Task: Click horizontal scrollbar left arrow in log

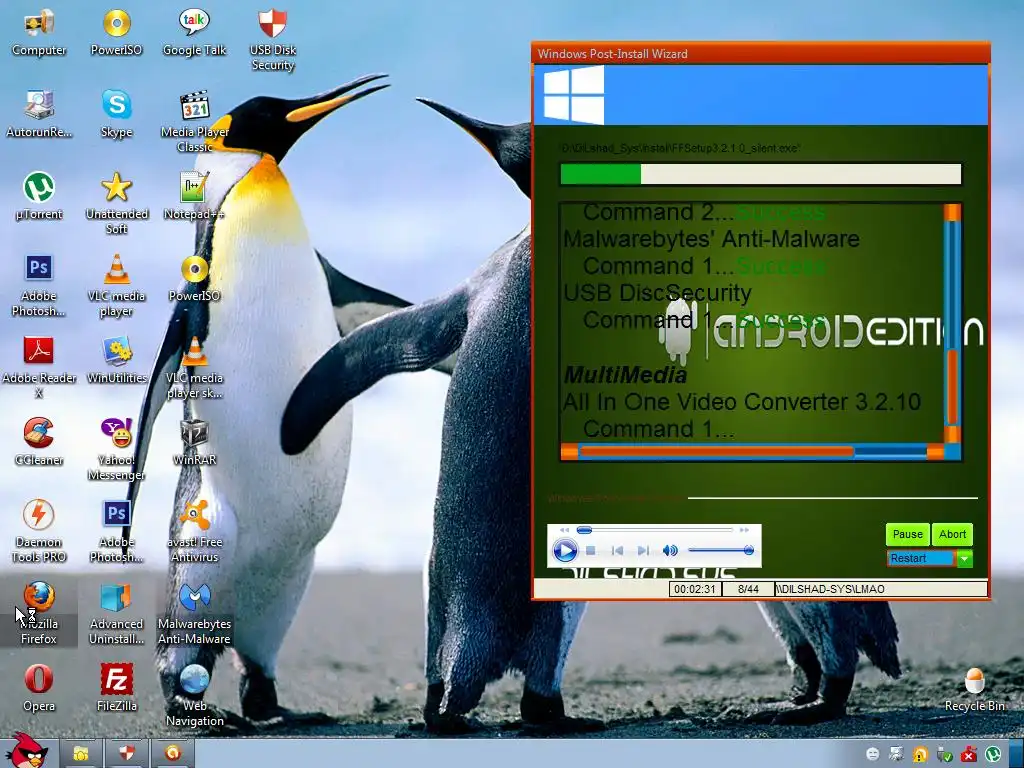Action: [569, 451]
